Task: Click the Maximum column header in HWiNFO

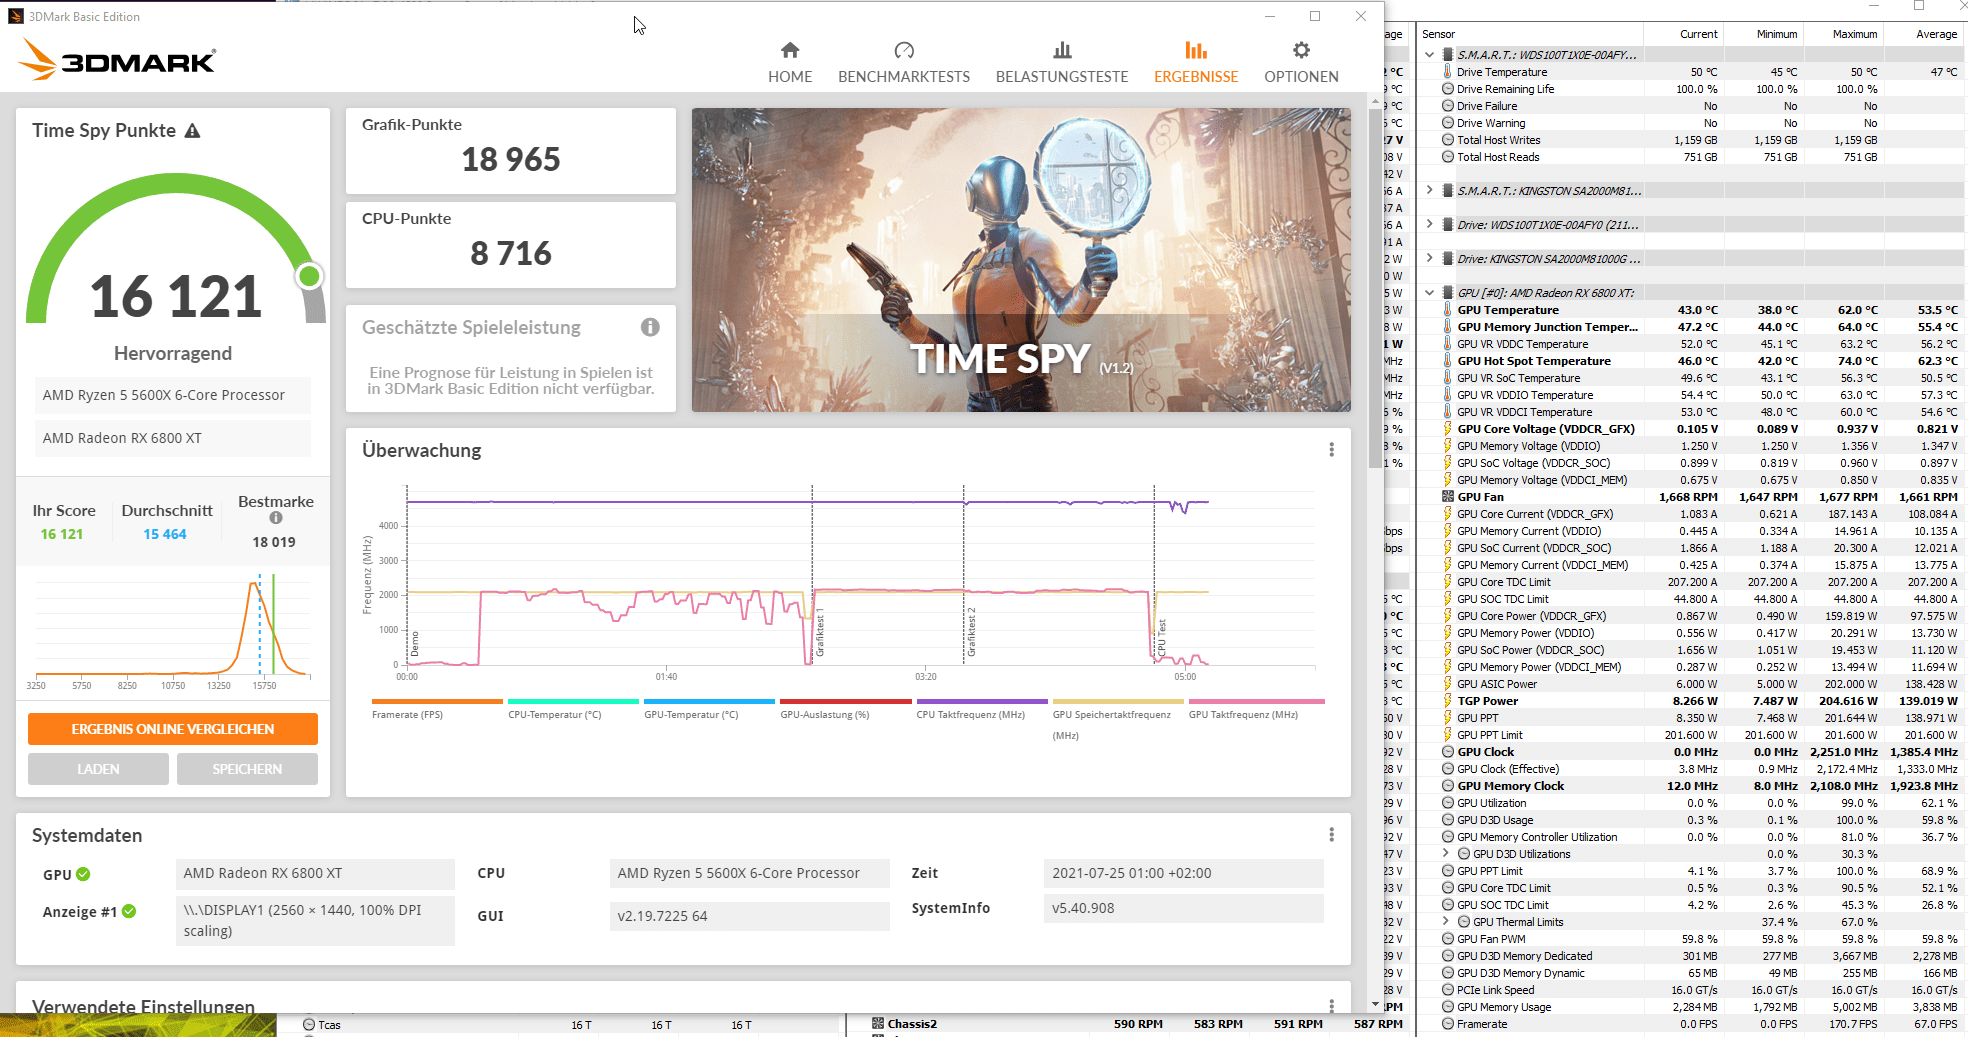Action: click(1855, 34)
